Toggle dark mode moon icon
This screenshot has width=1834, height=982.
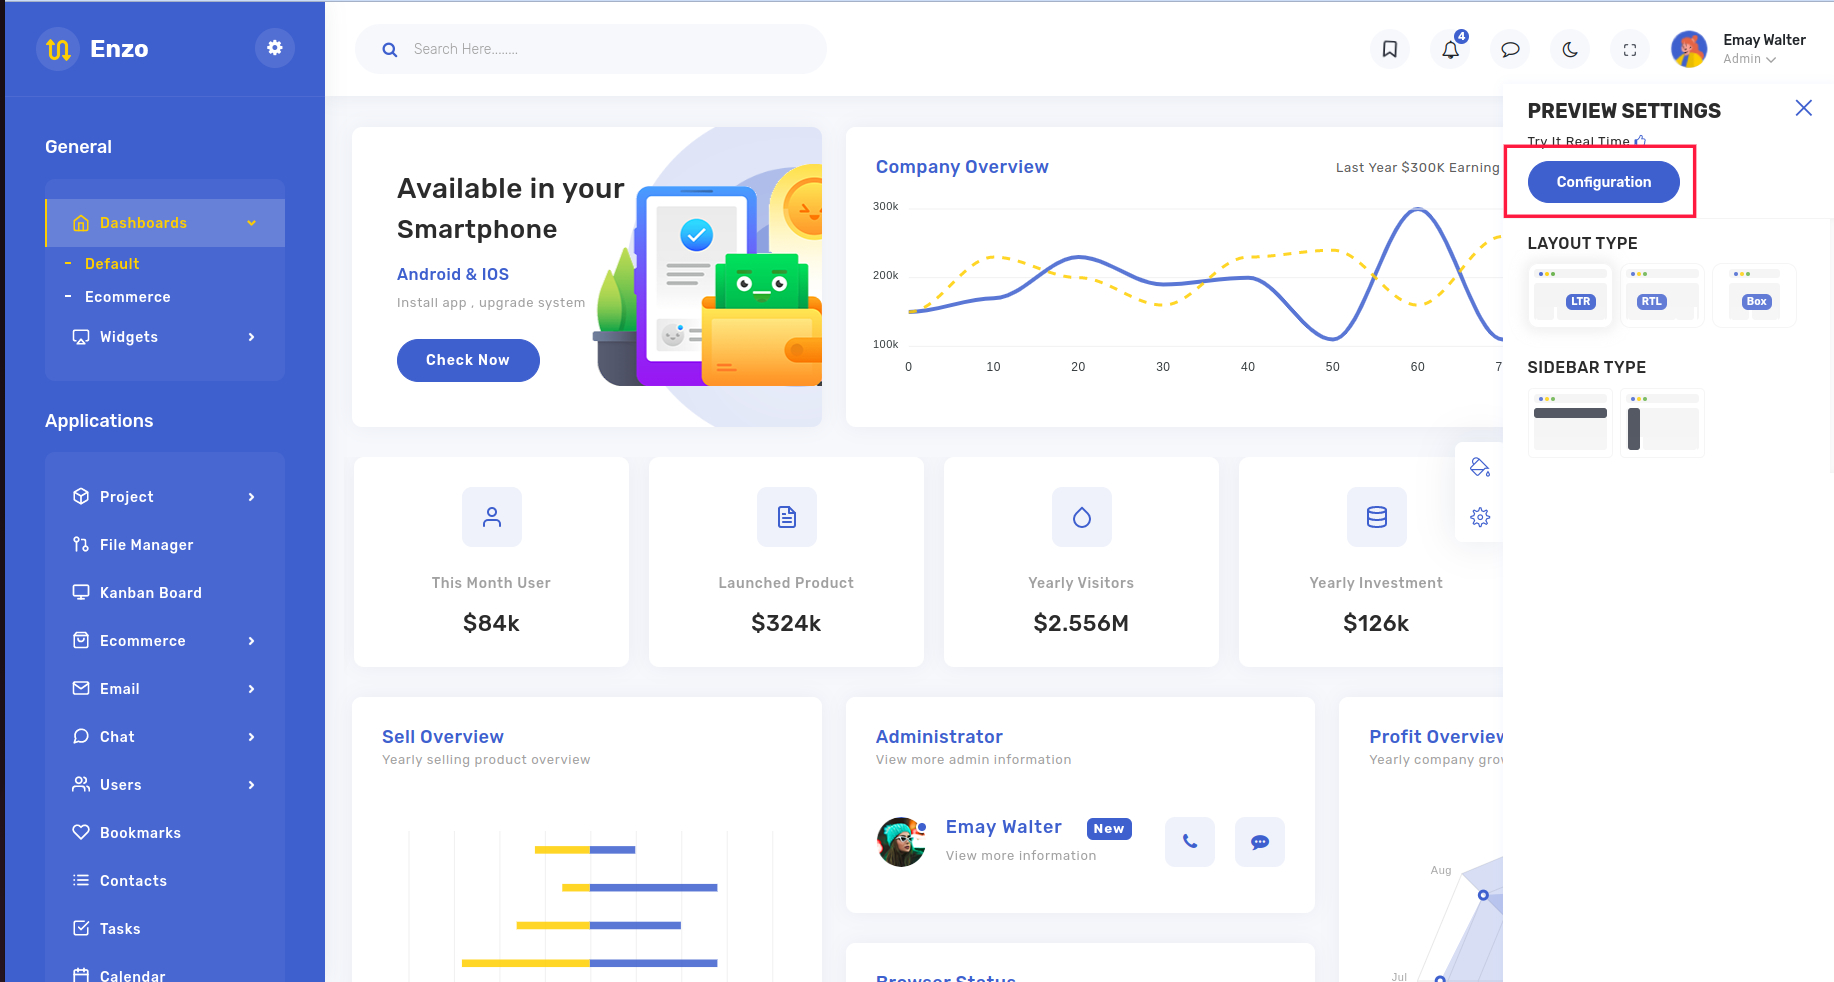coord(1570,49)
